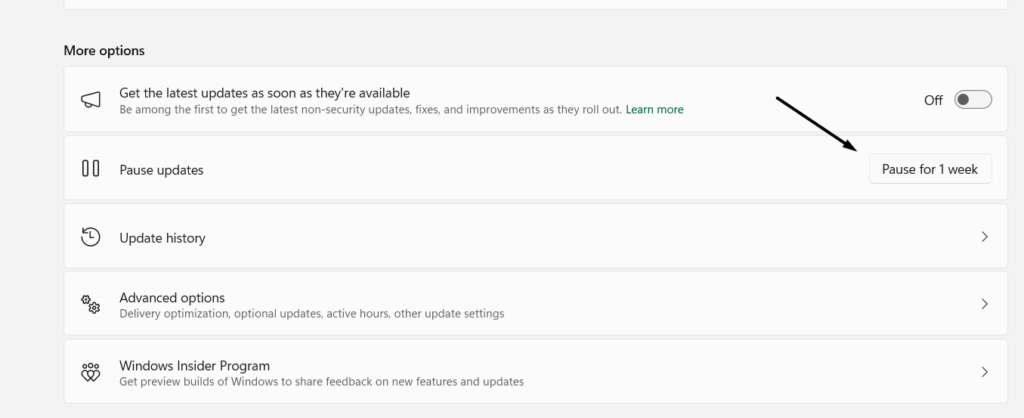Select the Windows Insider Program title
1024x418 pixels.
click(x=194, y=365)
